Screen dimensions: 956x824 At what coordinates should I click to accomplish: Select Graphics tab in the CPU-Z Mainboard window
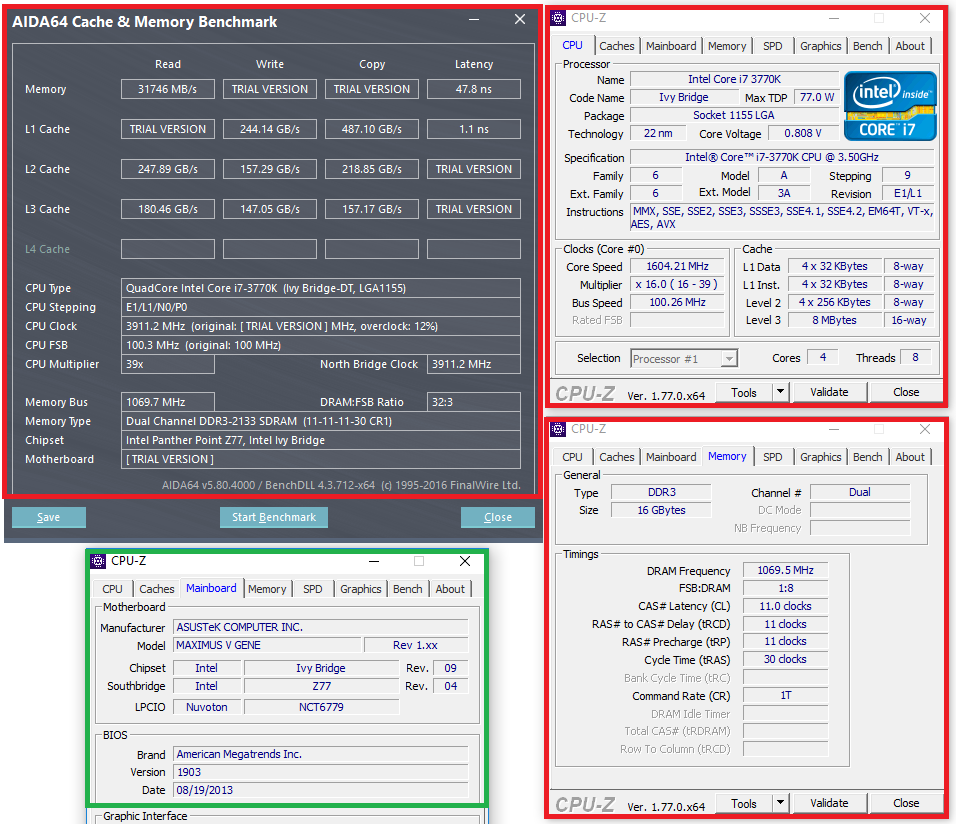tap(360, 589)
